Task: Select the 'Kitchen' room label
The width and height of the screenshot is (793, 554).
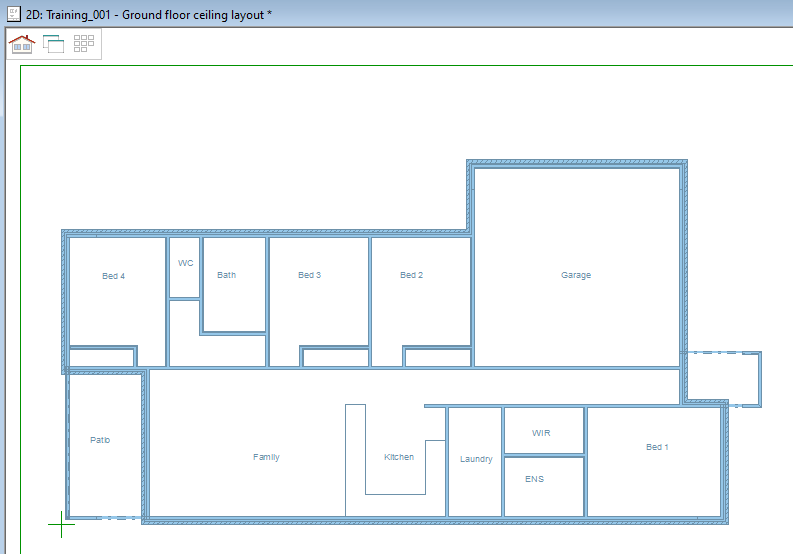Action: click(x=399, y=457)
